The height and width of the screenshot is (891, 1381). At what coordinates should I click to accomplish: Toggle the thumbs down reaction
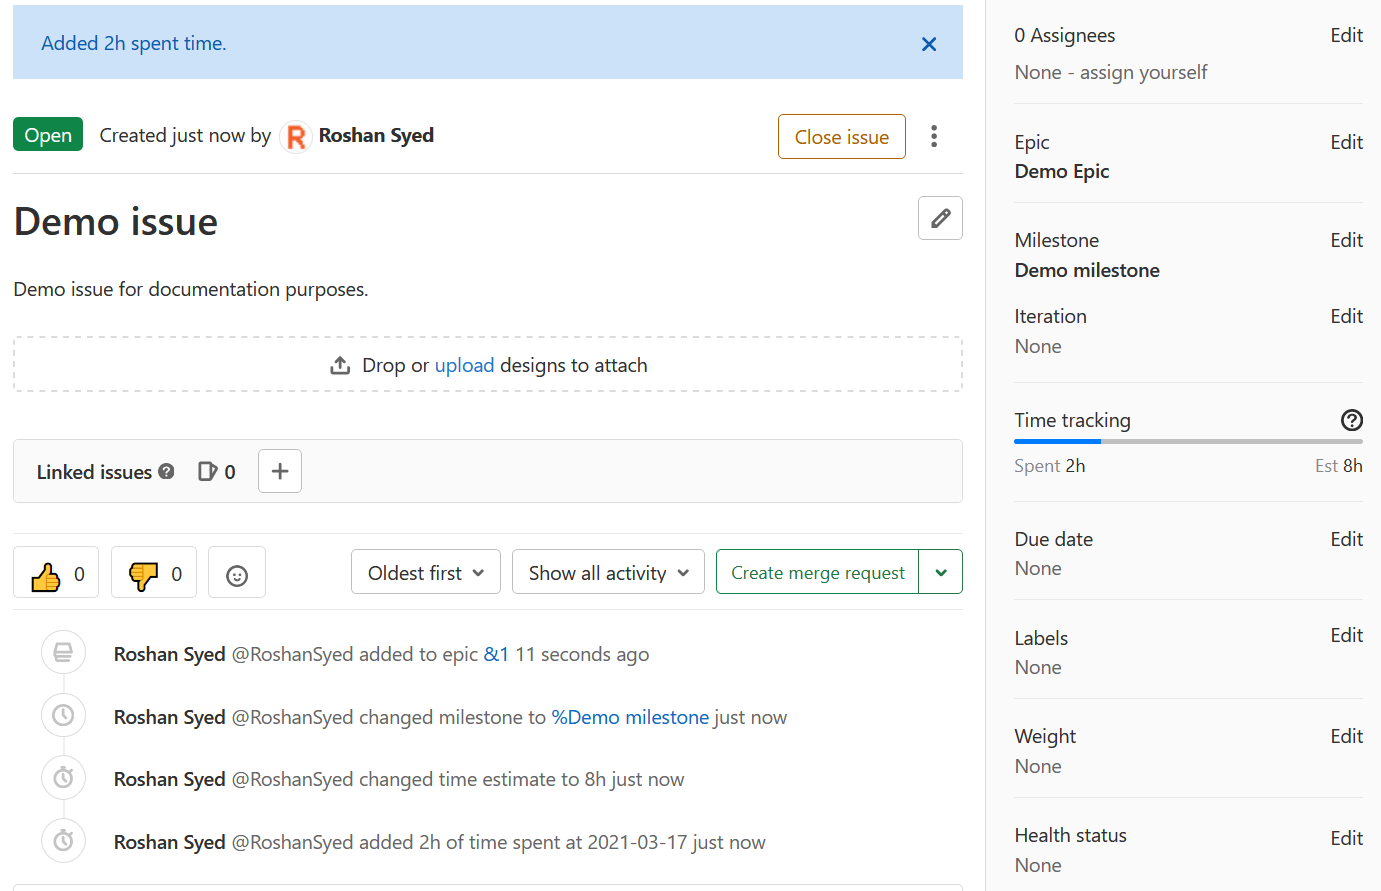(154, 574)
